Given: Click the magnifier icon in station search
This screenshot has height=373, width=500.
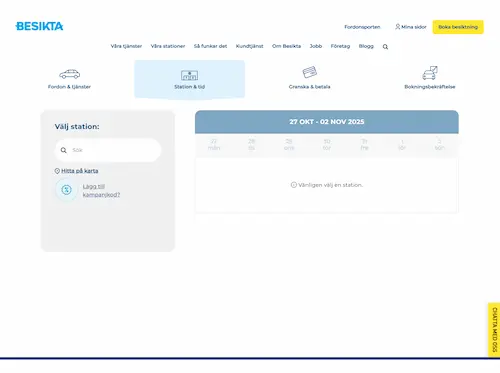Looking at the screenshot, I should click(x=63, y=150).
